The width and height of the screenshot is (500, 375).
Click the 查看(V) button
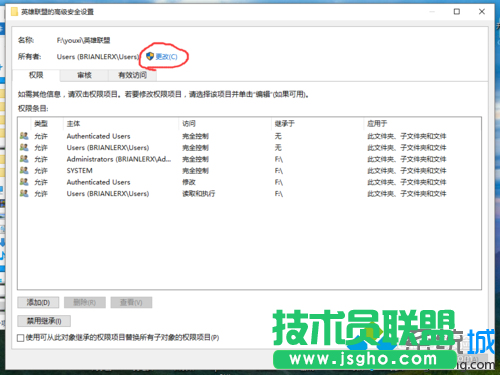tap(131, 302)
